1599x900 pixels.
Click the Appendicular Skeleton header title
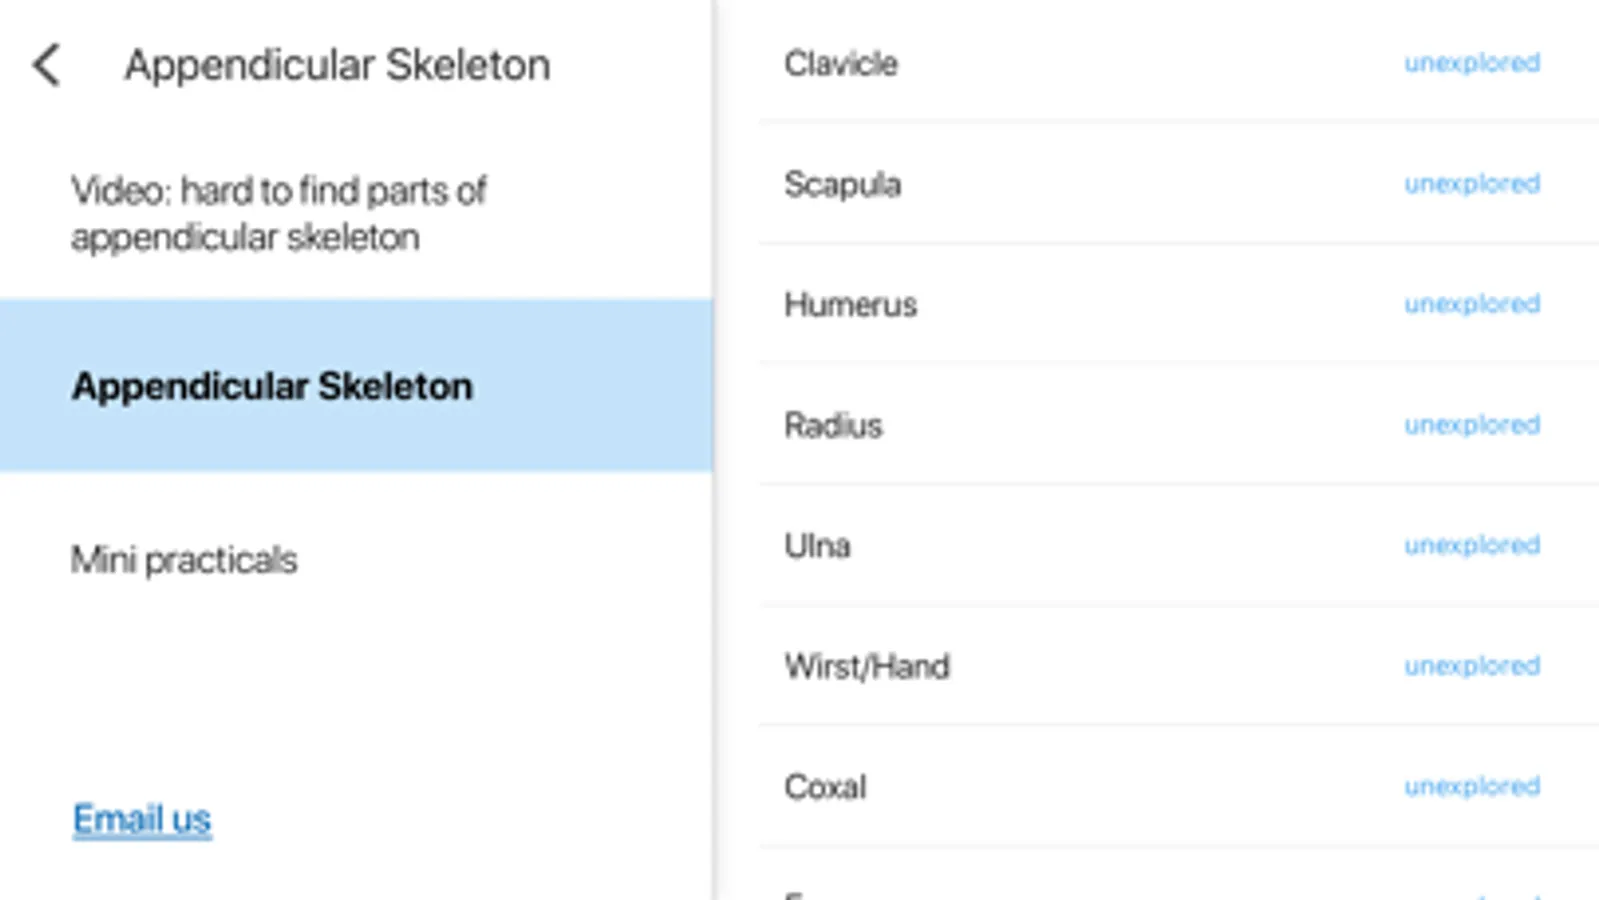(x=337, y=66)
